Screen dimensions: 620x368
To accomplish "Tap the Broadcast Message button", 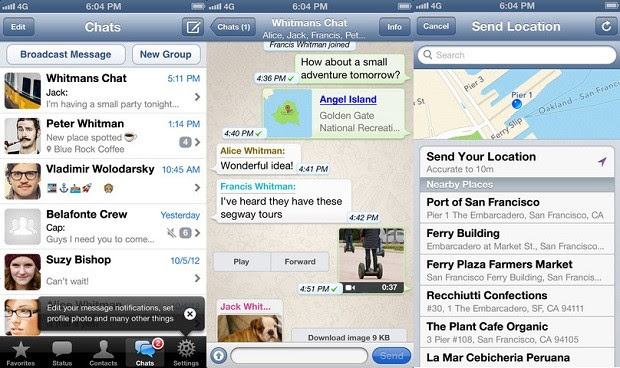I will coord(66,55).
